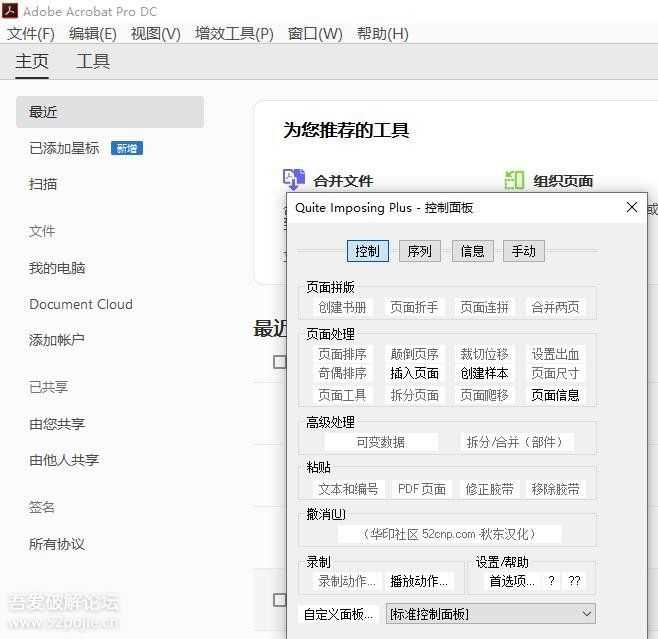The width and height of the screenshot is (658, 639).
Task: Click 添加帐户 in the sidebar
Action: click(57, 339)
